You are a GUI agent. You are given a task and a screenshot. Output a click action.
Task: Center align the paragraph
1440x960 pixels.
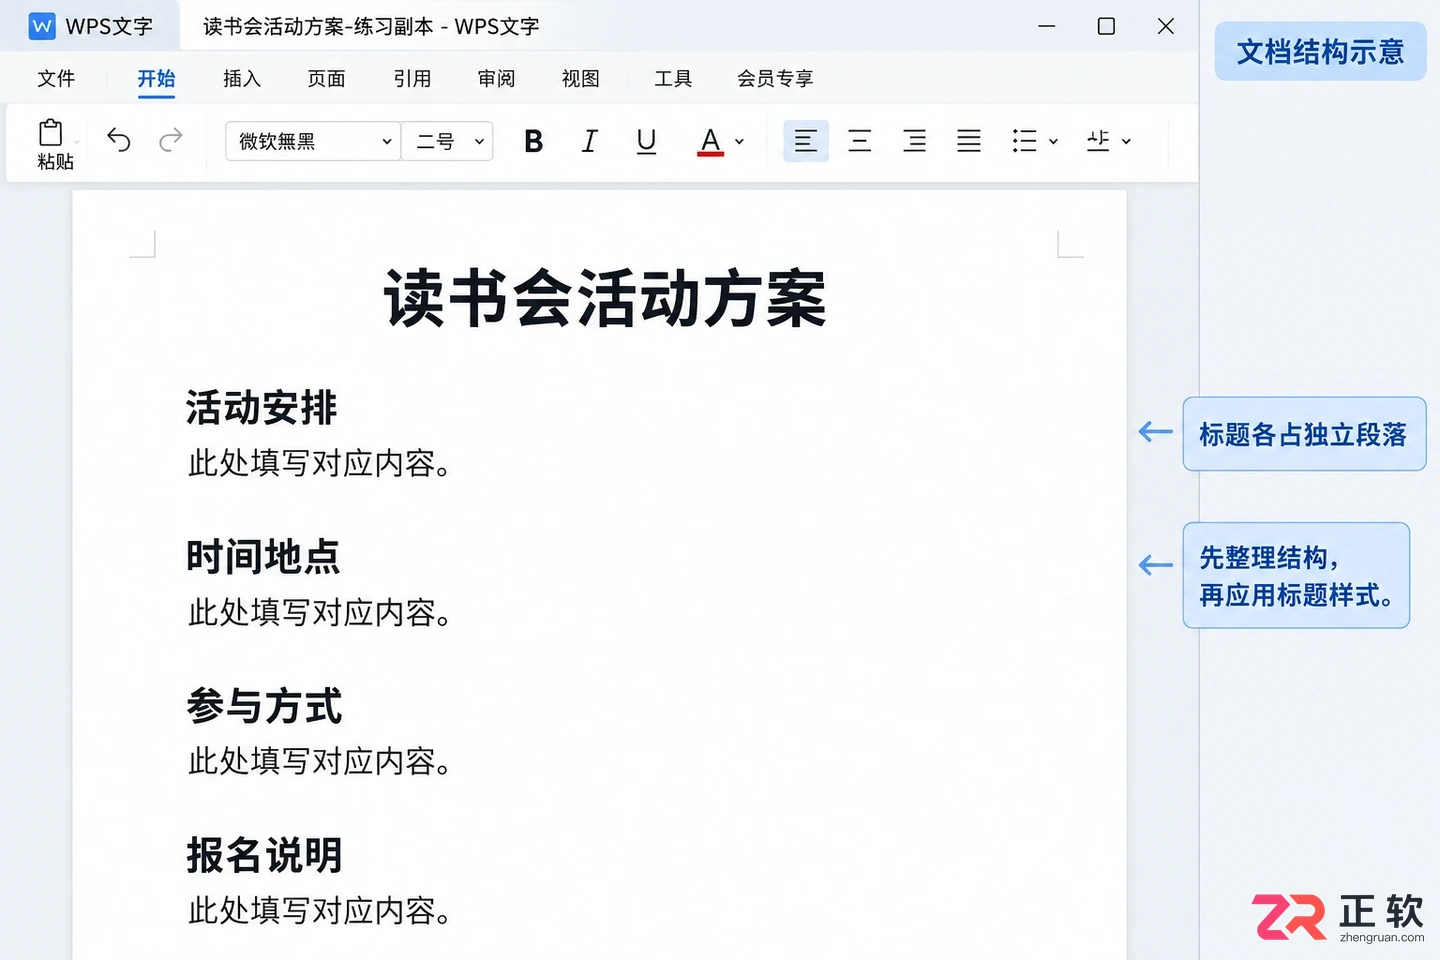(860, 141)
